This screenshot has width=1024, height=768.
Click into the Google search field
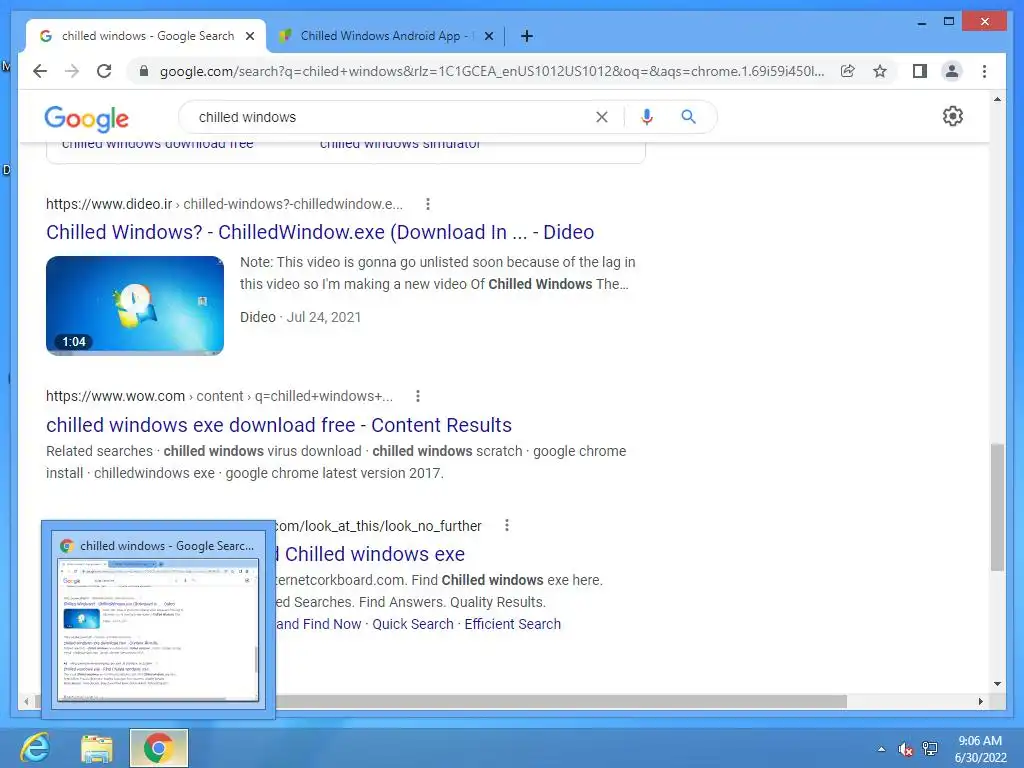tap(392, 117)
